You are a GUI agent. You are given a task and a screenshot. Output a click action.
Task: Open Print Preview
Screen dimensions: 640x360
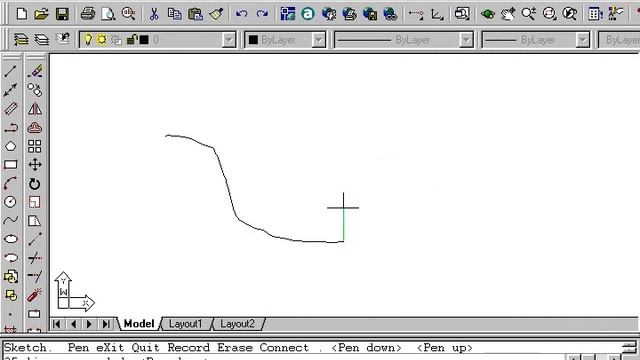pyautogui.click(x=108, y=14)
